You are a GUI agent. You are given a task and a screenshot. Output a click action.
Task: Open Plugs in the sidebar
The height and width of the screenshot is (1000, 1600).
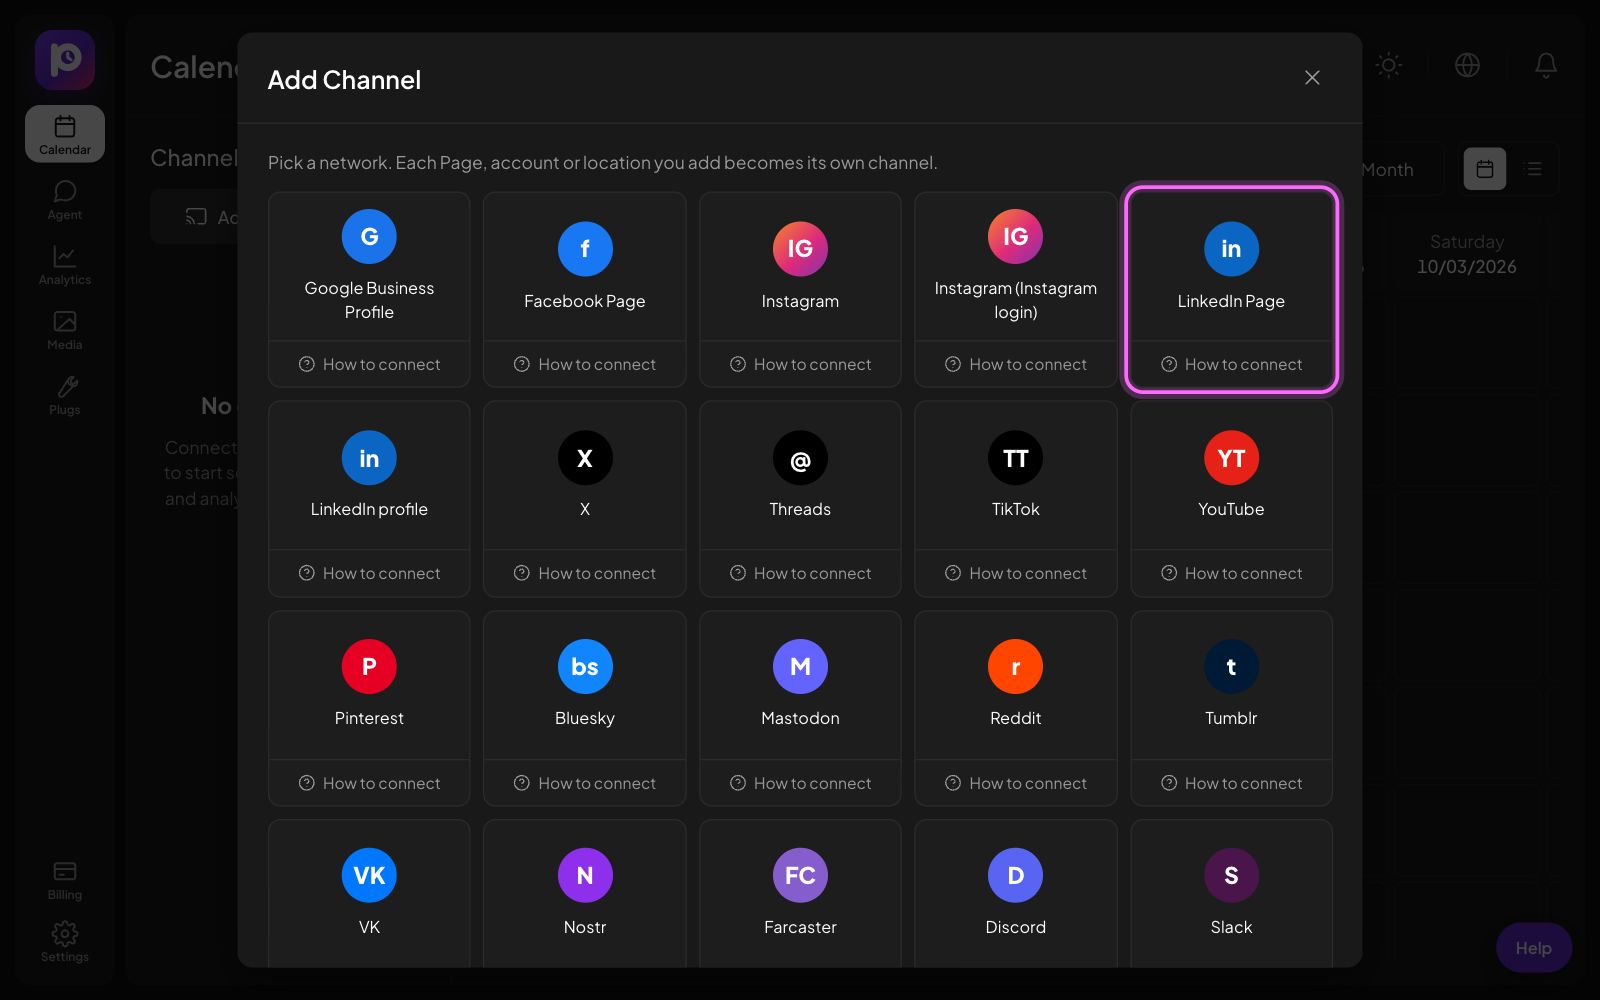[x=65, y=395]
